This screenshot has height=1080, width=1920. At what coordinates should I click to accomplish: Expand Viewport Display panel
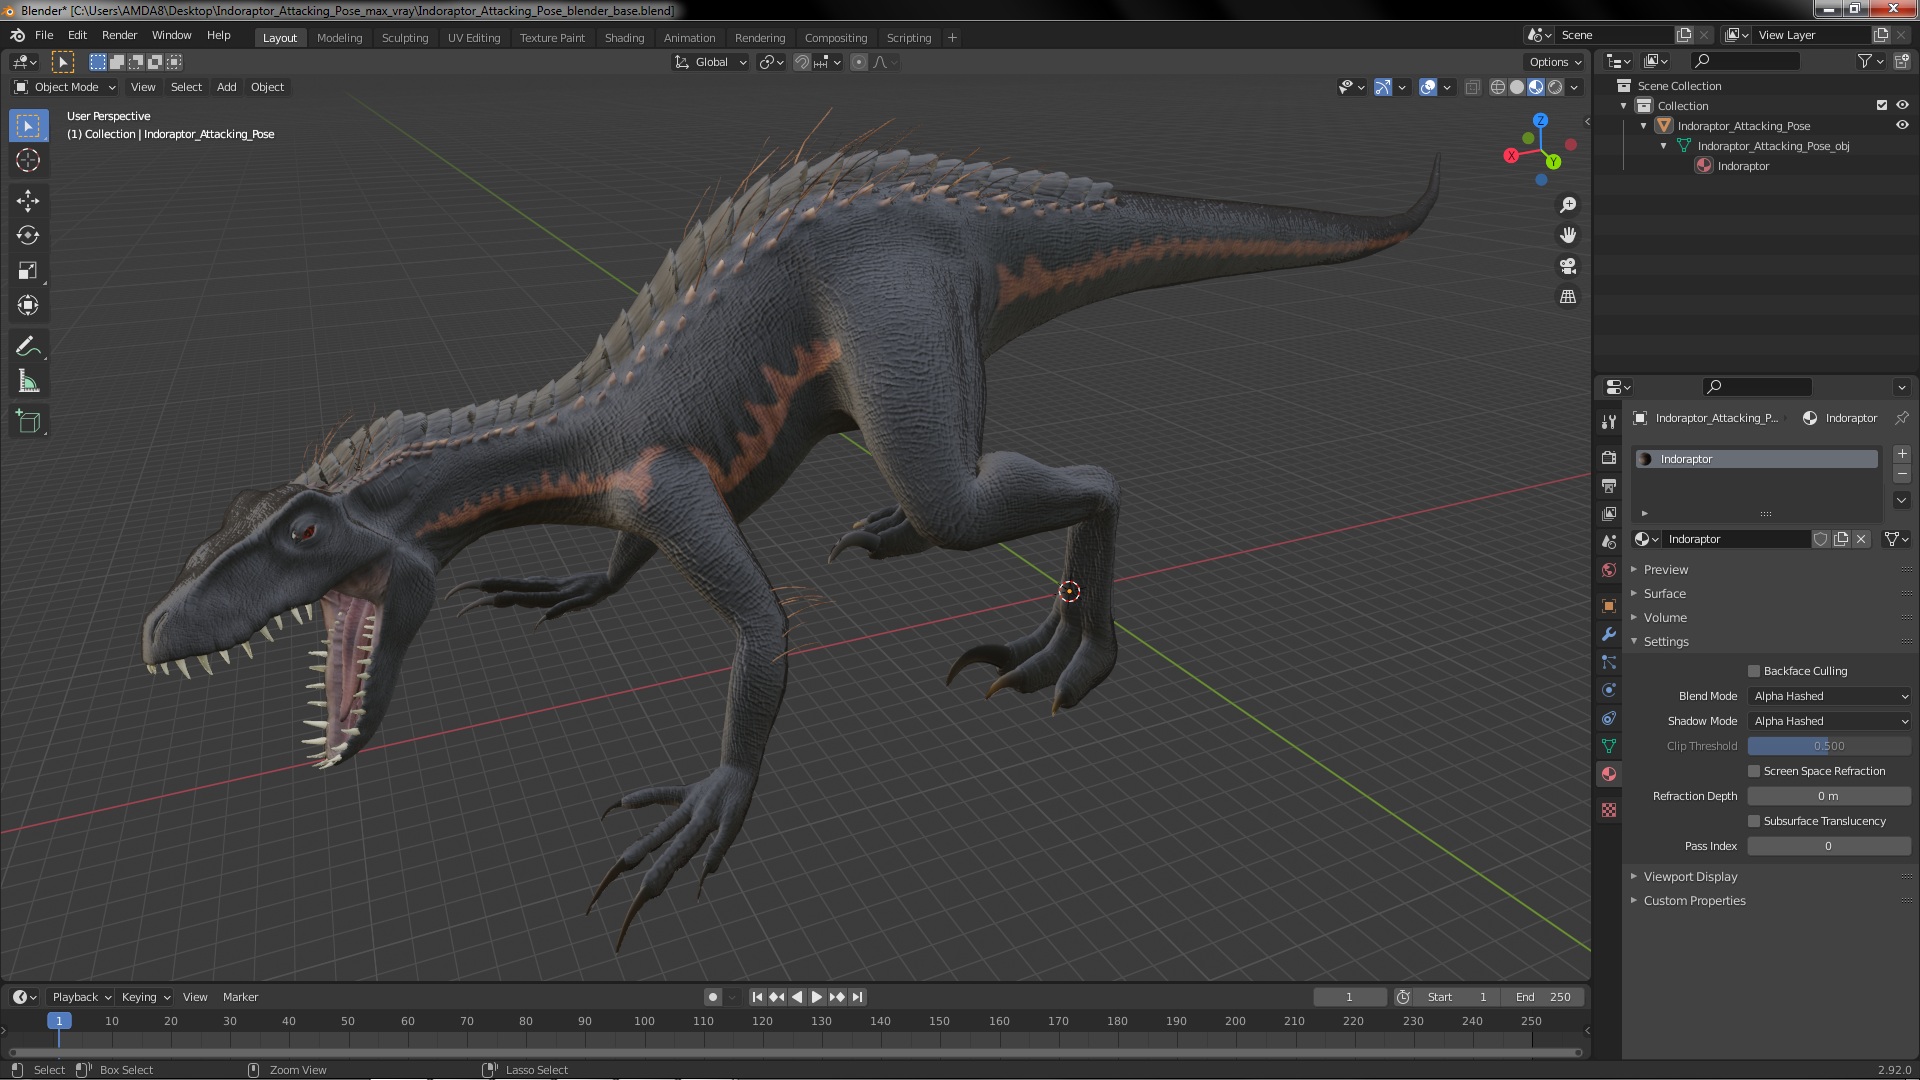1690,876
